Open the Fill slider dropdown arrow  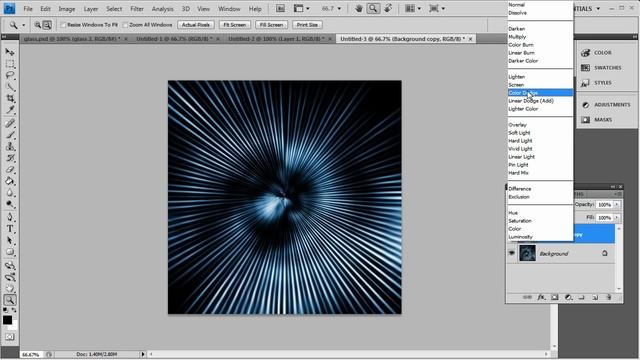(x=617, y=218)
